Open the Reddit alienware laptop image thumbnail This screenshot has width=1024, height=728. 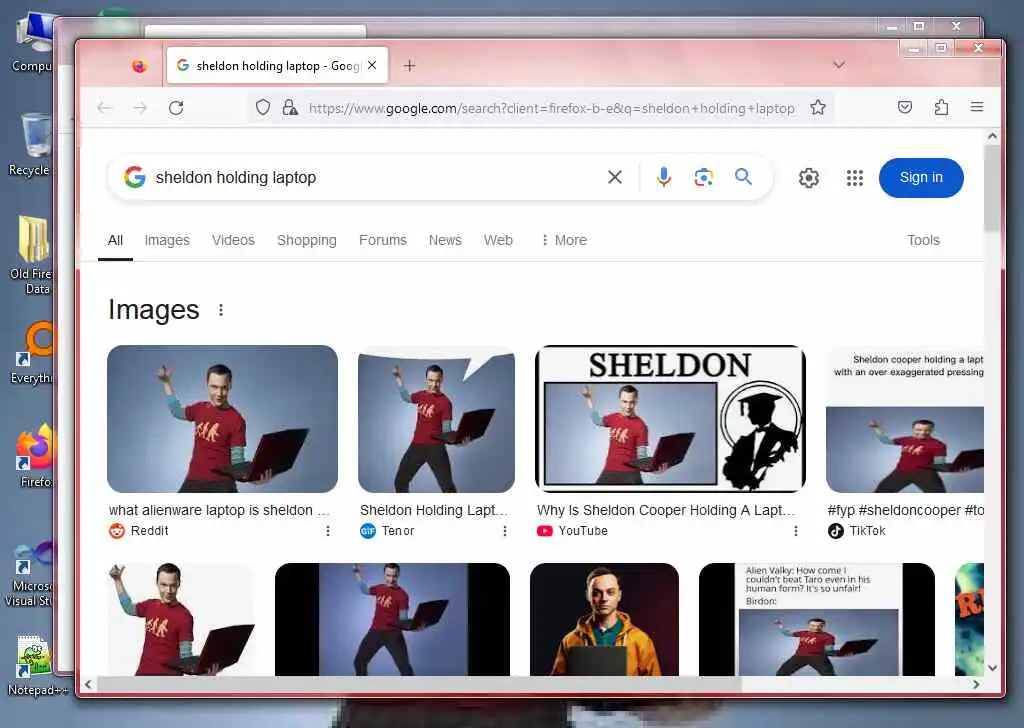point(223,419)
